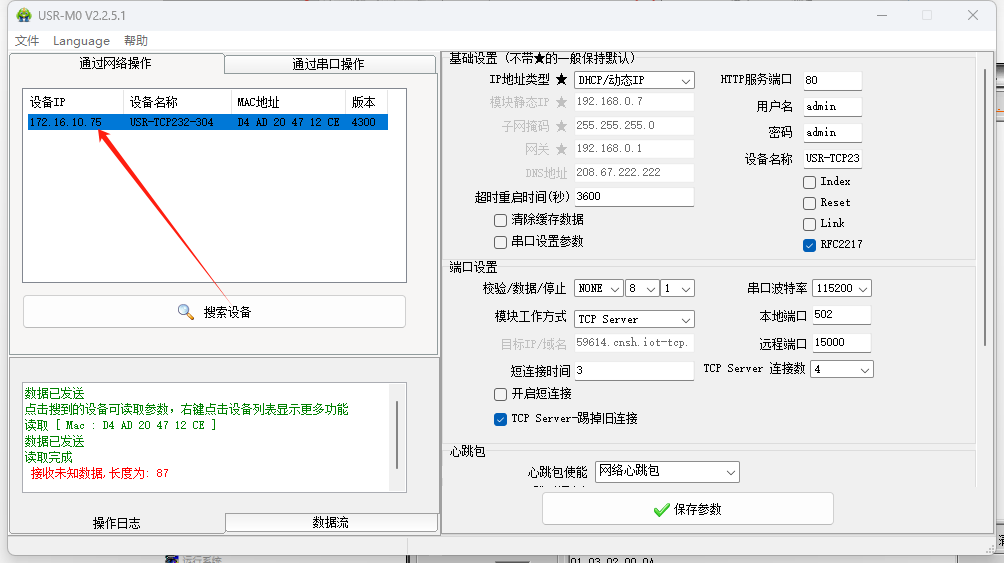
Task: Open the 心跳包使能 网络心跳包 dropdown
Action: 667,472
